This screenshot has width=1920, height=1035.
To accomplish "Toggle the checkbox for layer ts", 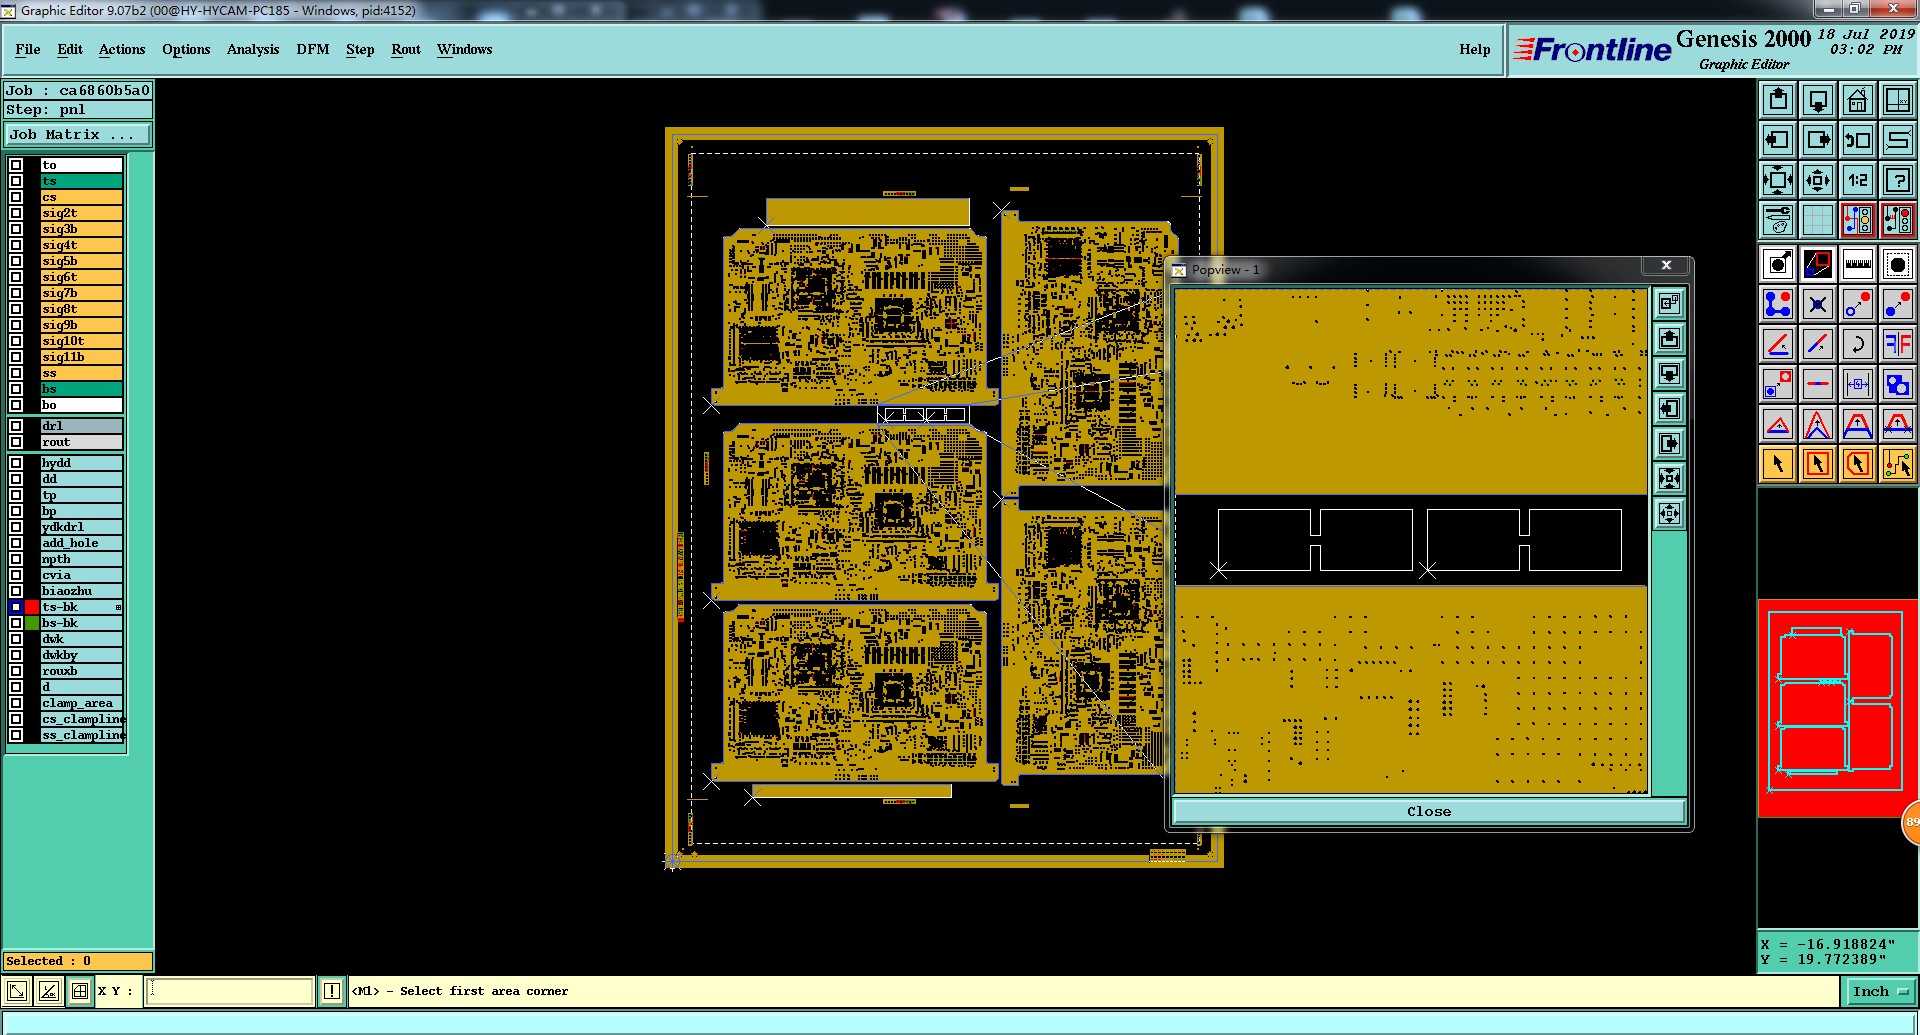I will [x=16, y=181].
